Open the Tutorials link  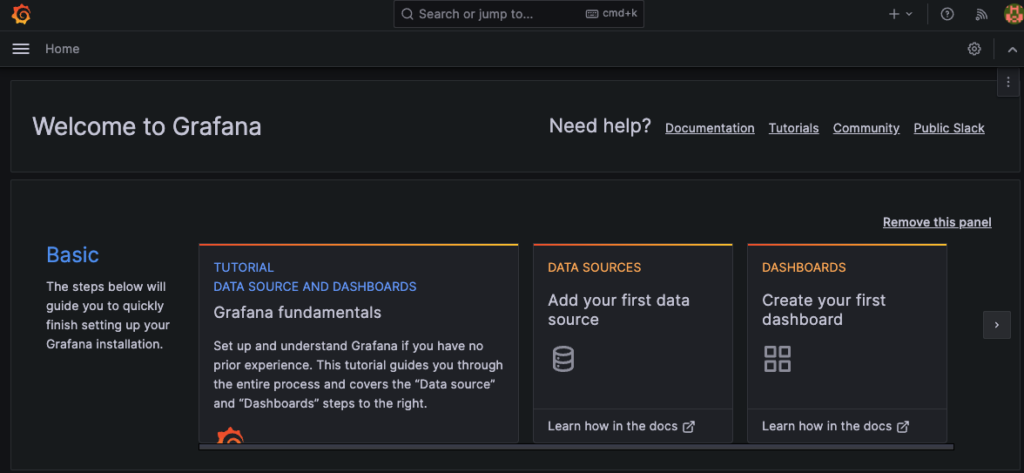click(x=793, y=128)
